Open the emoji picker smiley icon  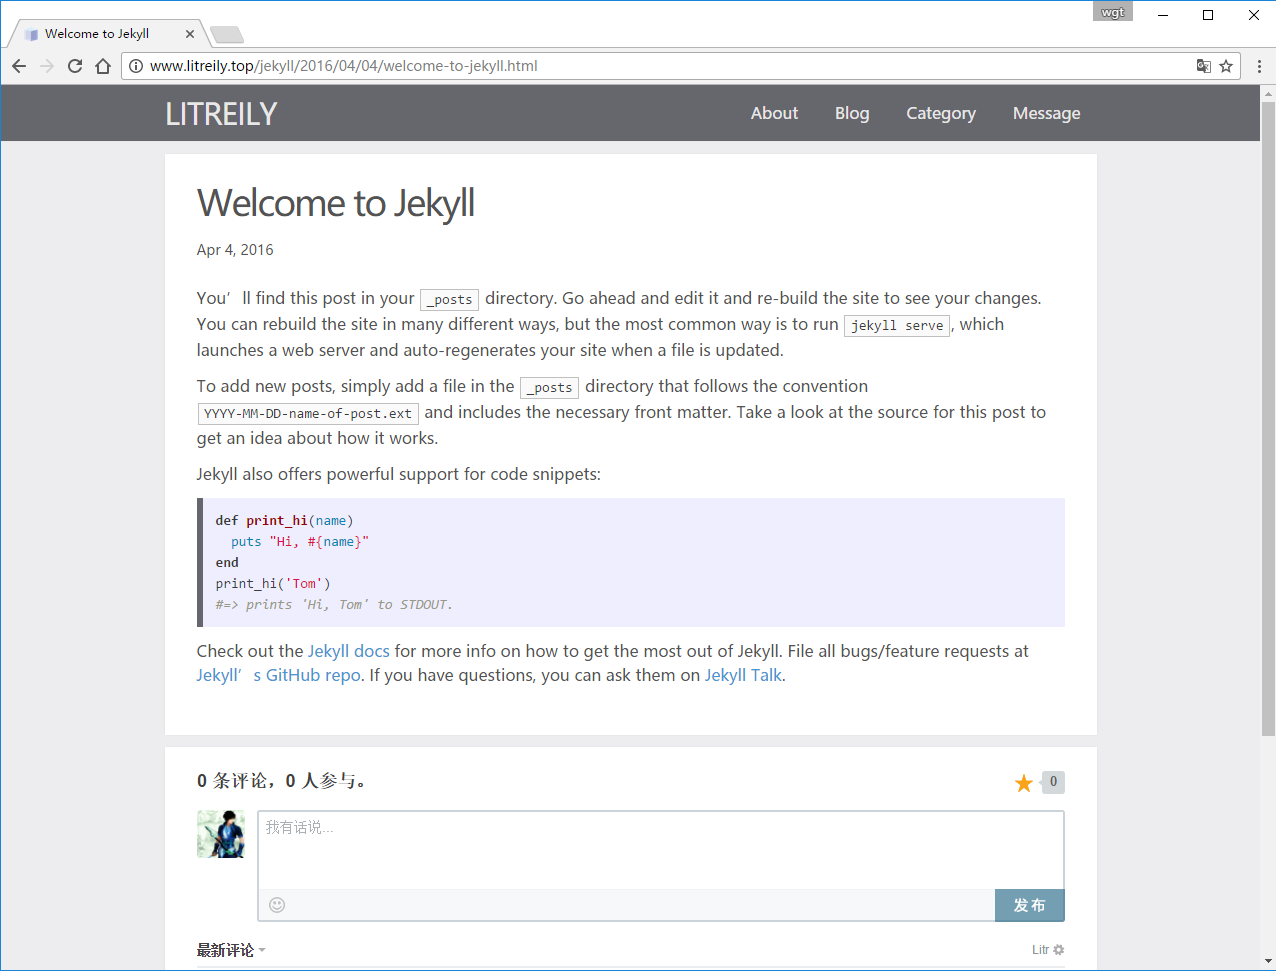pyautogui.click(x=277, y=905)
